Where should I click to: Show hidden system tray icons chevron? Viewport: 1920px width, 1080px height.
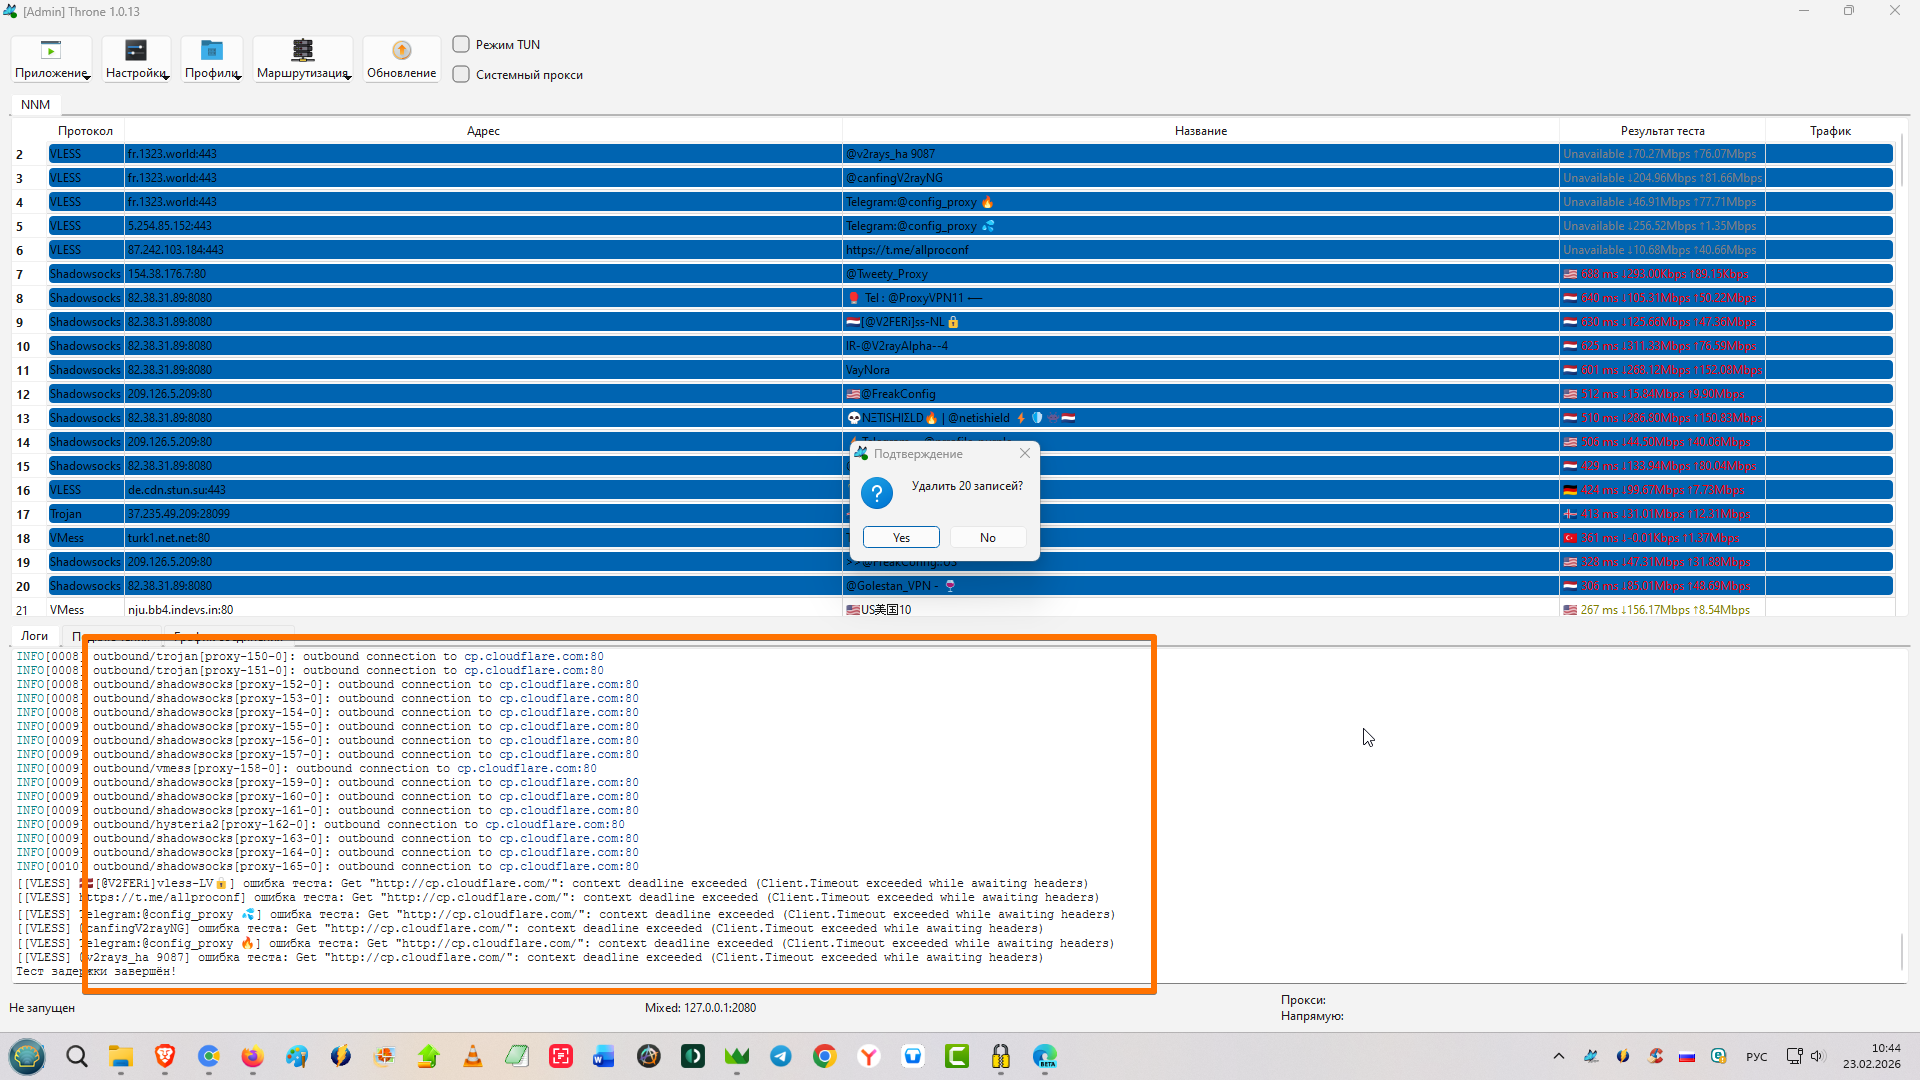coord(1558,1056)
